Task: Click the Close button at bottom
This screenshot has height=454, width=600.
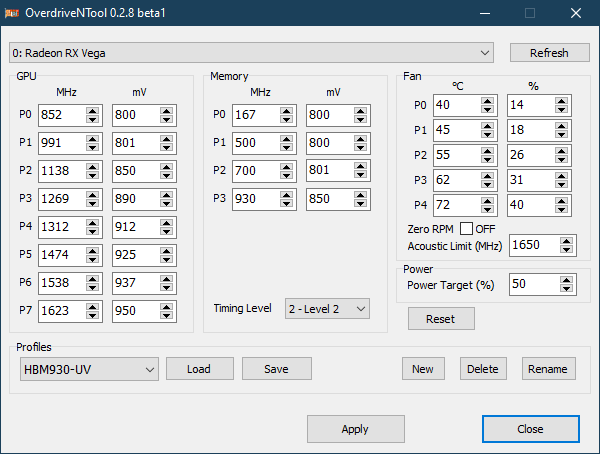Action: tap(531, 429)
